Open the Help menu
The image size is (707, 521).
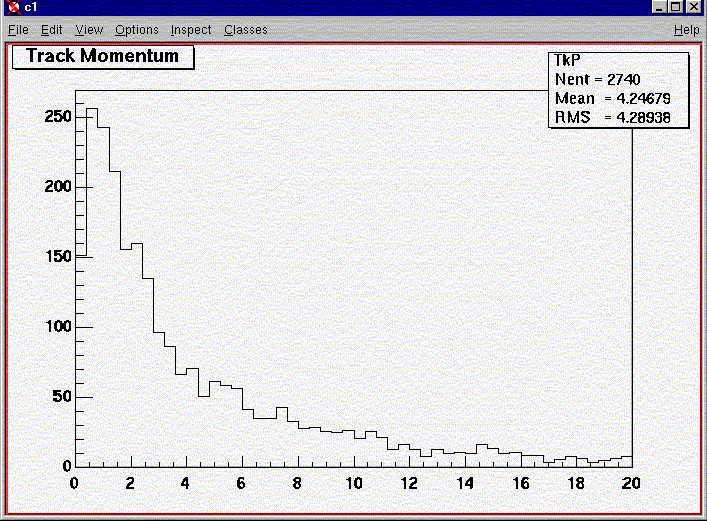point(686,30)
